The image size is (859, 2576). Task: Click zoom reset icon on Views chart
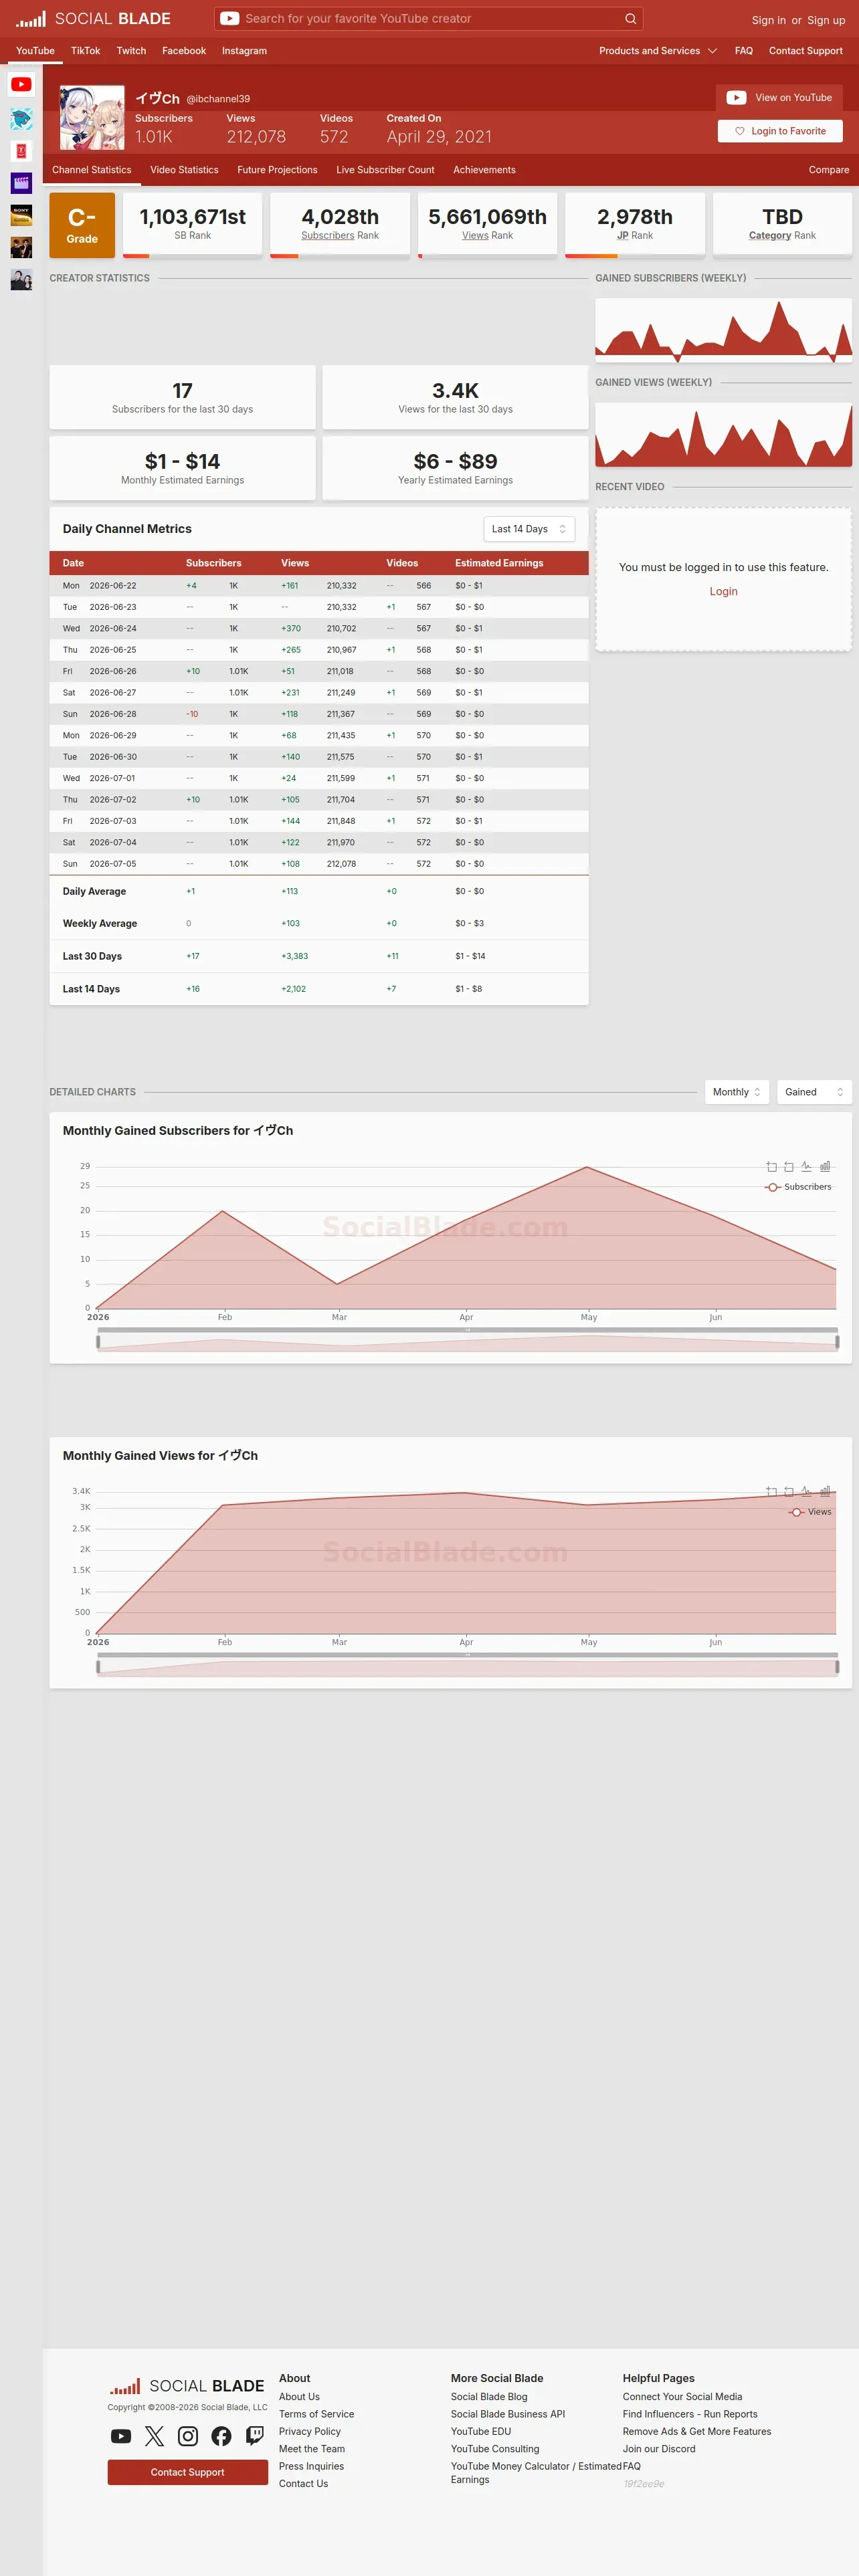789,1492
